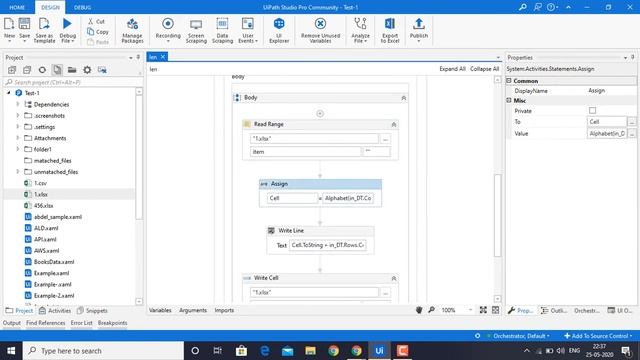Viewport: 640px width, 360px height.
Task: Open Arguments panel
Action: (193, 310)
